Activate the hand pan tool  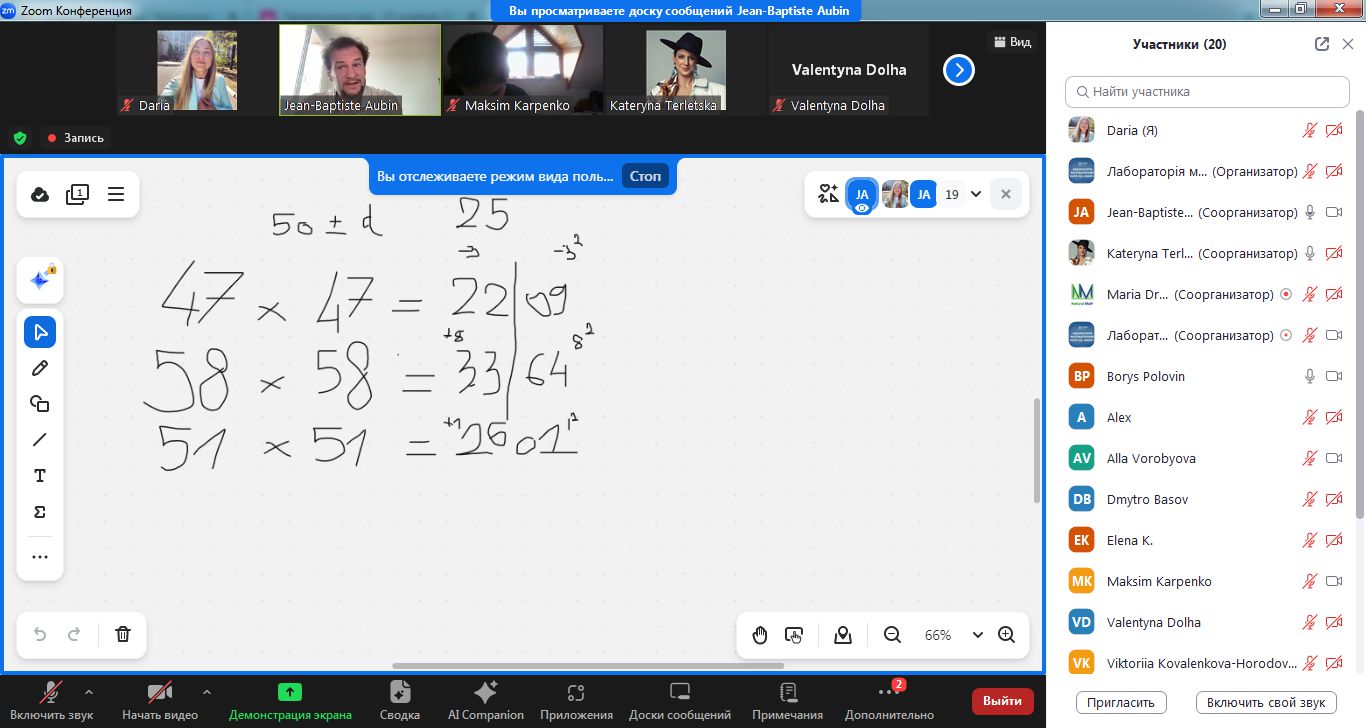[x=760, y=635]
